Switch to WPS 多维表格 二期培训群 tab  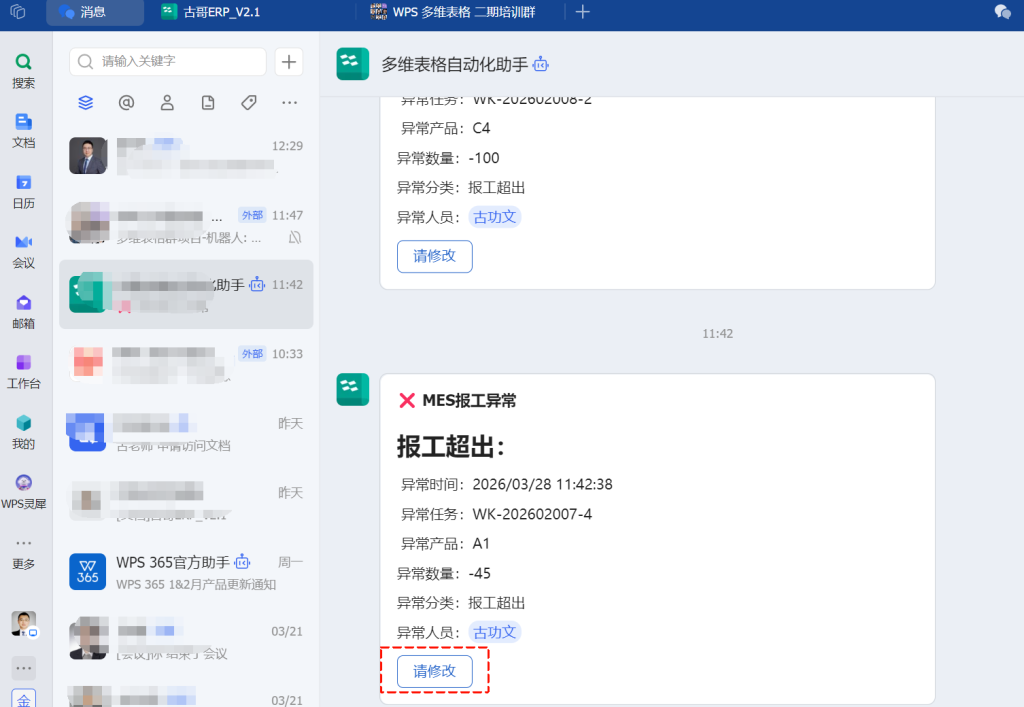click(453, 12)
